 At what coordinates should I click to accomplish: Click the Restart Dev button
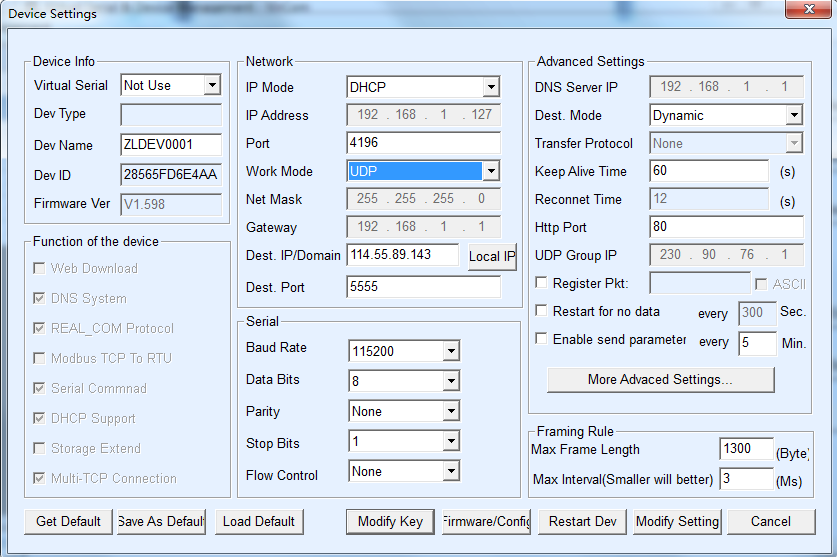pyautogui.click(x=582, y=521)
